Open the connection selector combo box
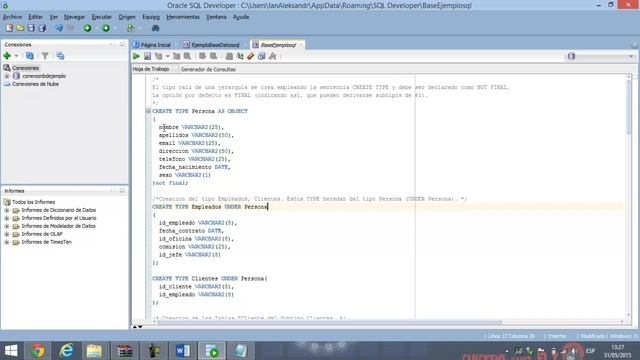 pyautogui.click(x=600, y=56)
